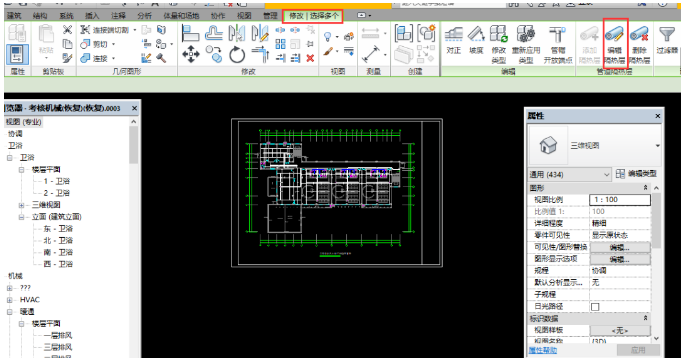The width and height of the screenshot is (691, 361).
Task: Expand the 三维视图 tree node
Action: click(21, 205)
